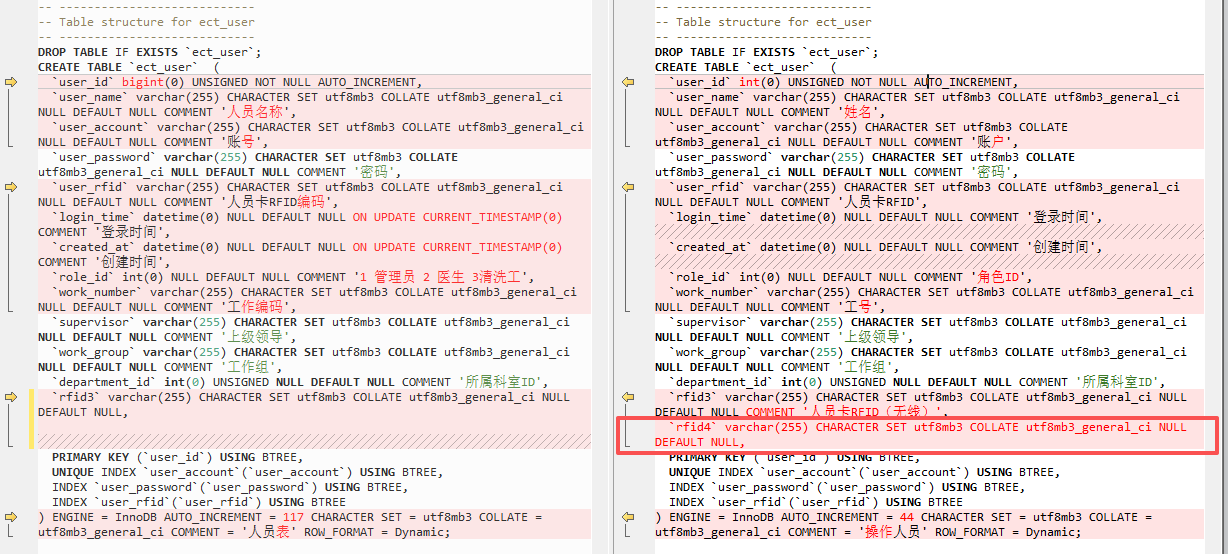Click the copy-left arrow beside user_id int(0) line
Viewport: 1228px width, 554px height.
(x=628, y=82)
